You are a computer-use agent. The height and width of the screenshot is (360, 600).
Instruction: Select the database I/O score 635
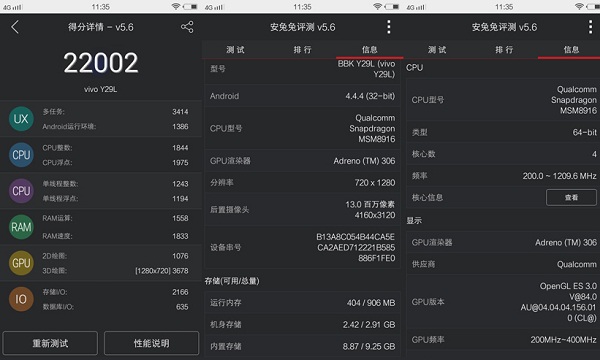182,307
